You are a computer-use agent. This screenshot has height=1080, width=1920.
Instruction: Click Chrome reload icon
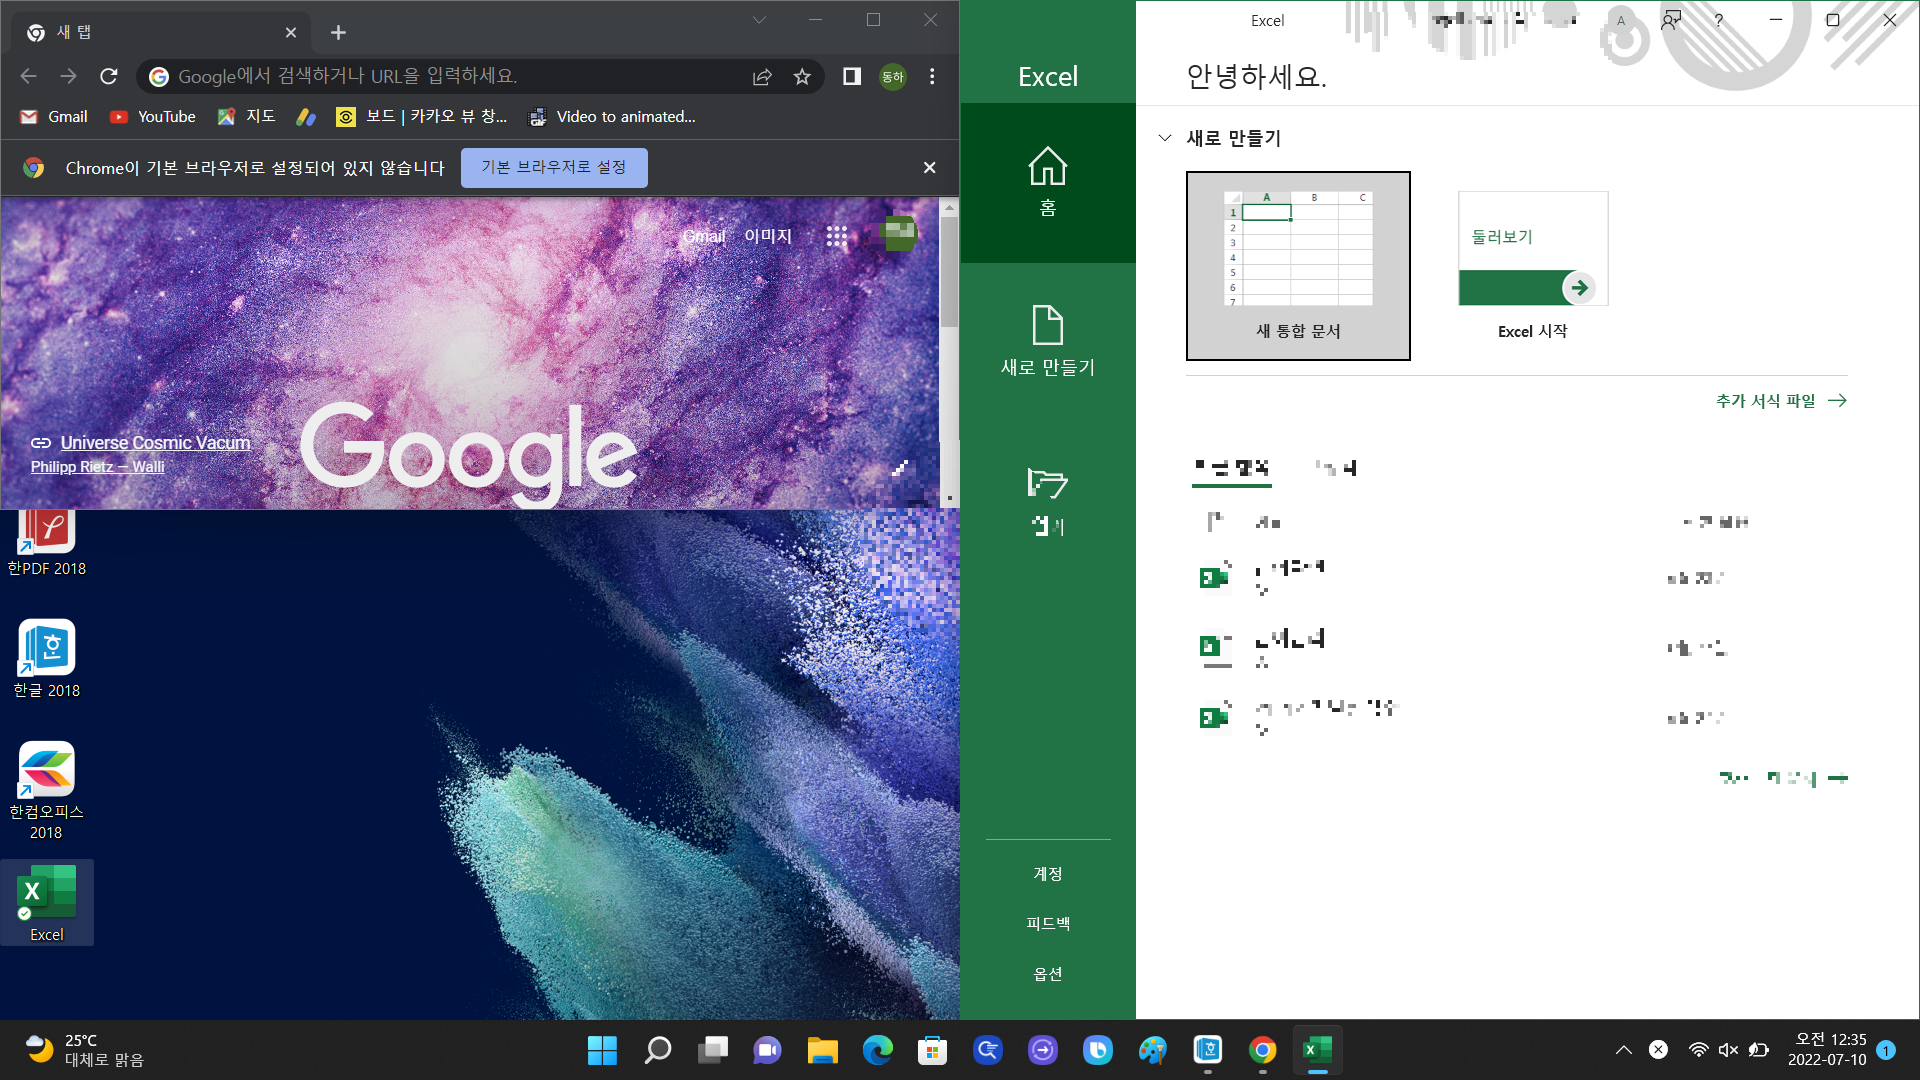point(109,77)
